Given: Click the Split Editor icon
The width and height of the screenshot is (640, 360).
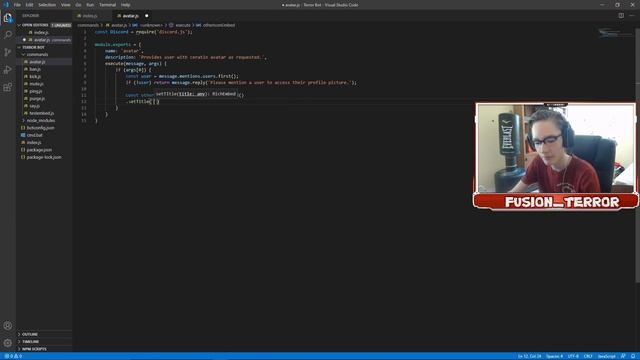Looking at the screenshot, I should [x=621, y=16].
